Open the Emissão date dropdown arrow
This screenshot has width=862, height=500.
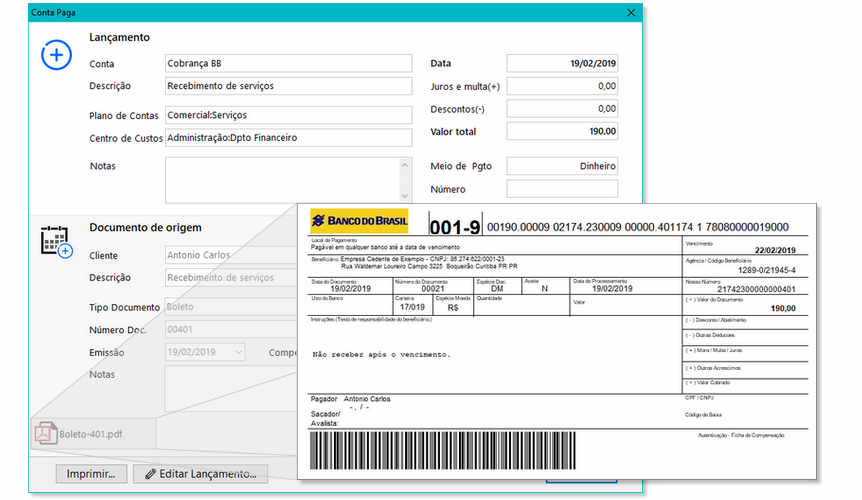(238, 352)
